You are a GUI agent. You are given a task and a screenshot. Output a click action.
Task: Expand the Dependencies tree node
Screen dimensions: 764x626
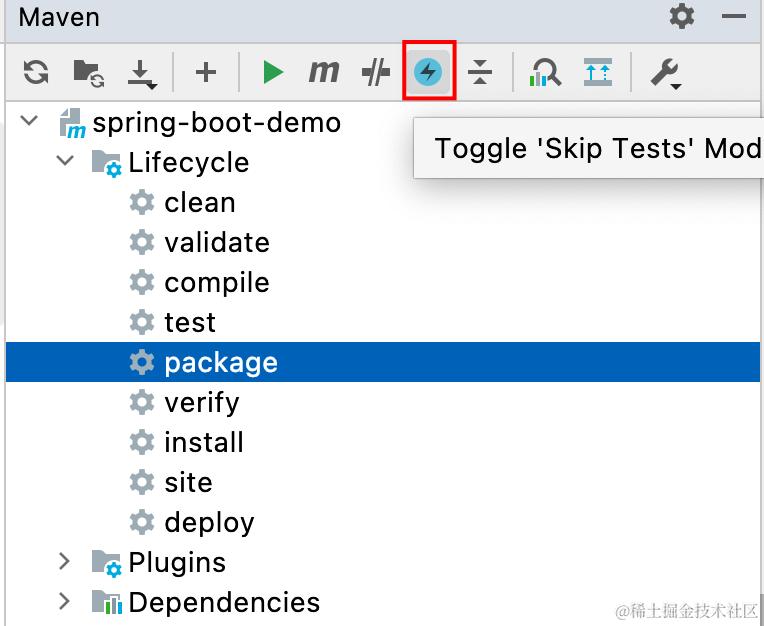pos(65,601)
